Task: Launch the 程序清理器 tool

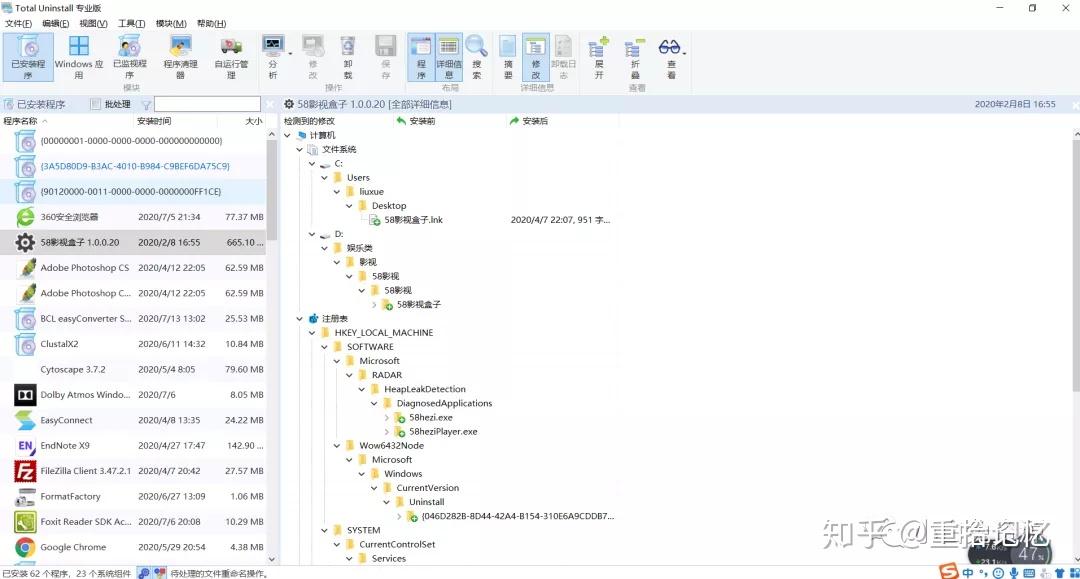Action: [x=180, y=58]
